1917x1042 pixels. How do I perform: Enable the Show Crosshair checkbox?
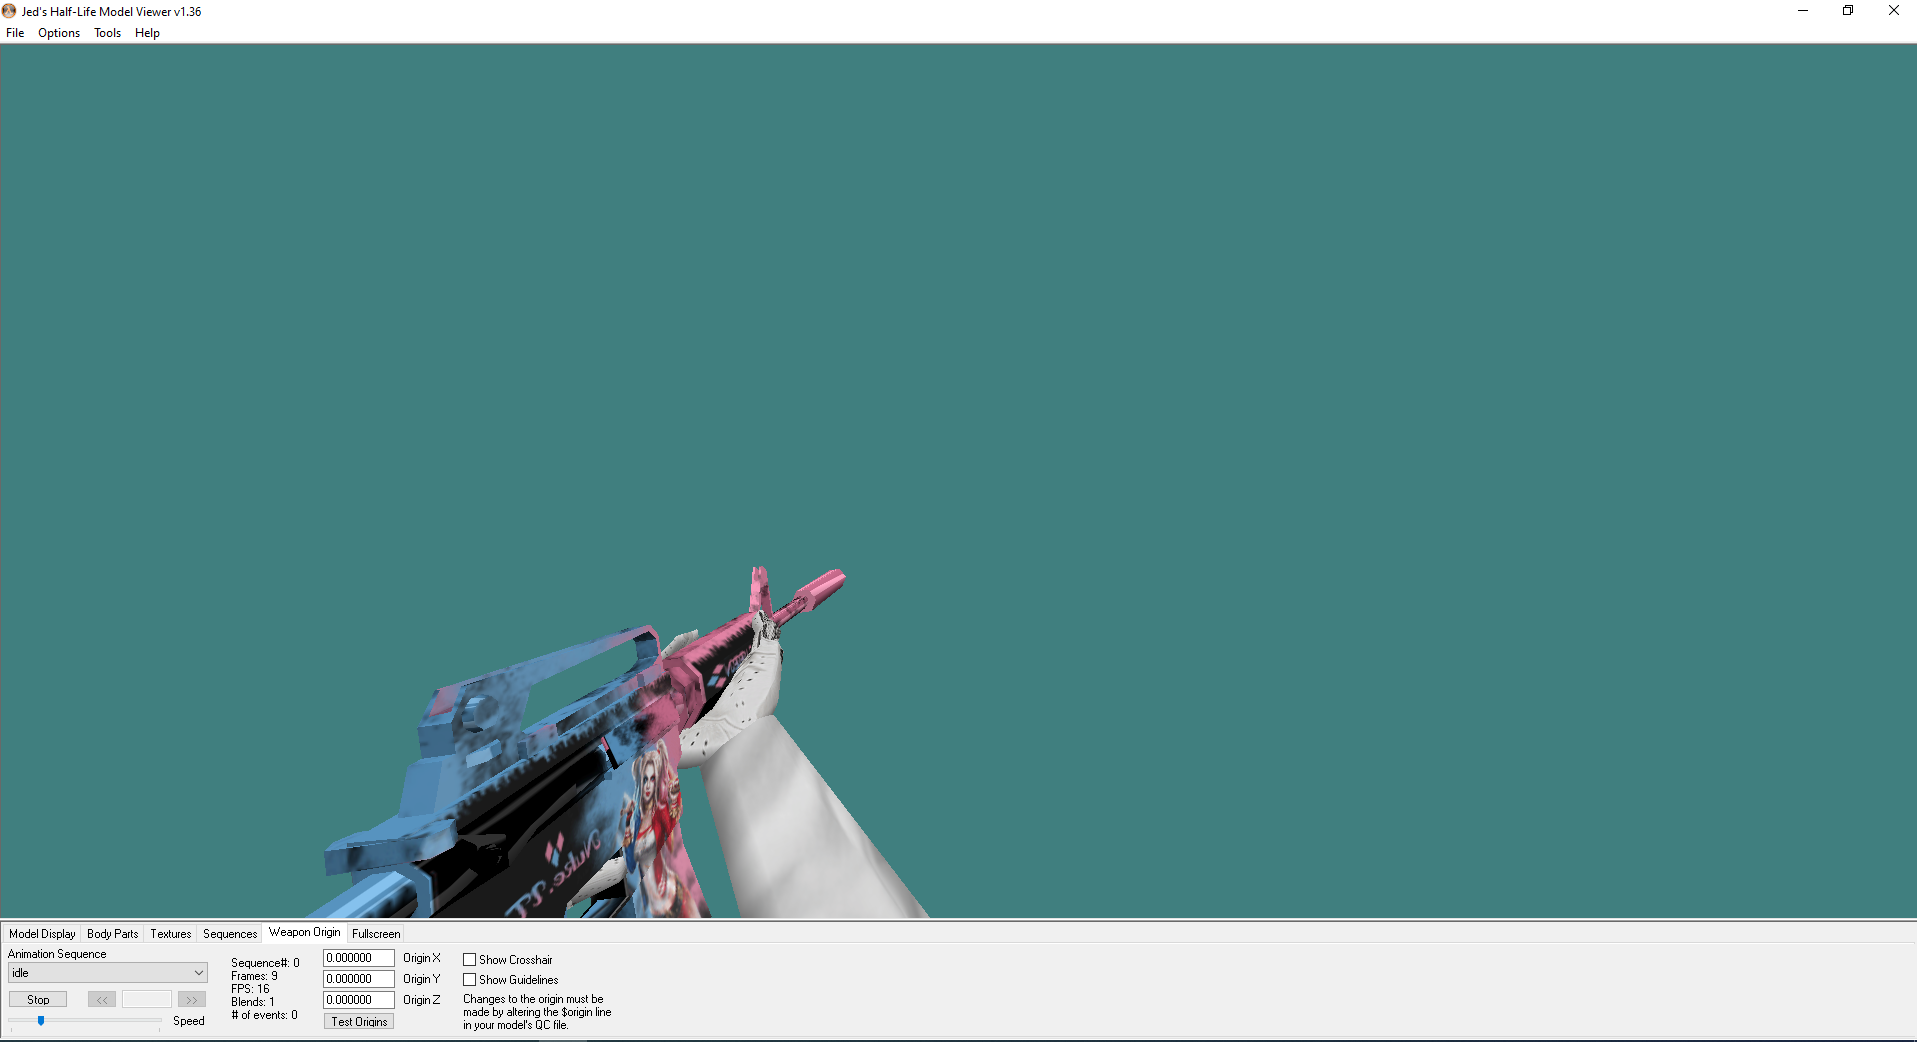(469, 960)
